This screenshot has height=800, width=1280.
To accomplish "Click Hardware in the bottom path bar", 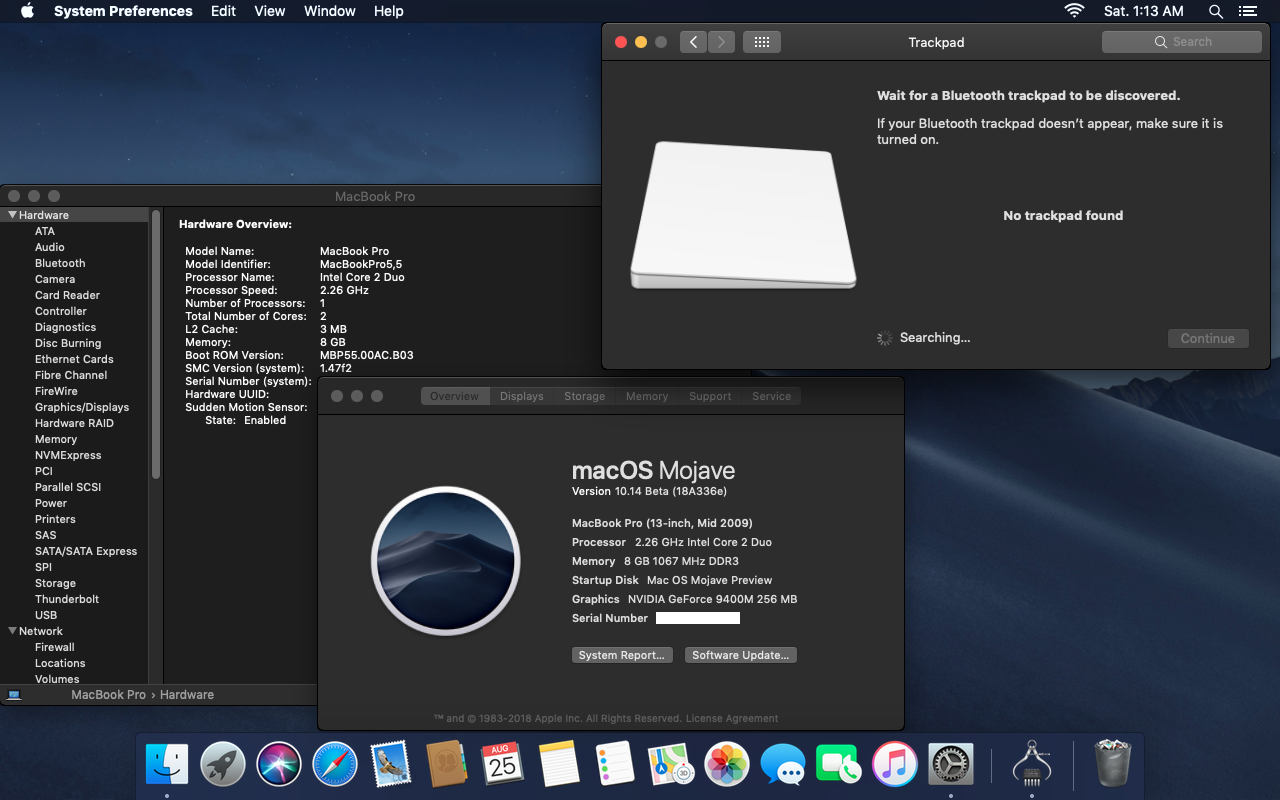I will point(187,694).
